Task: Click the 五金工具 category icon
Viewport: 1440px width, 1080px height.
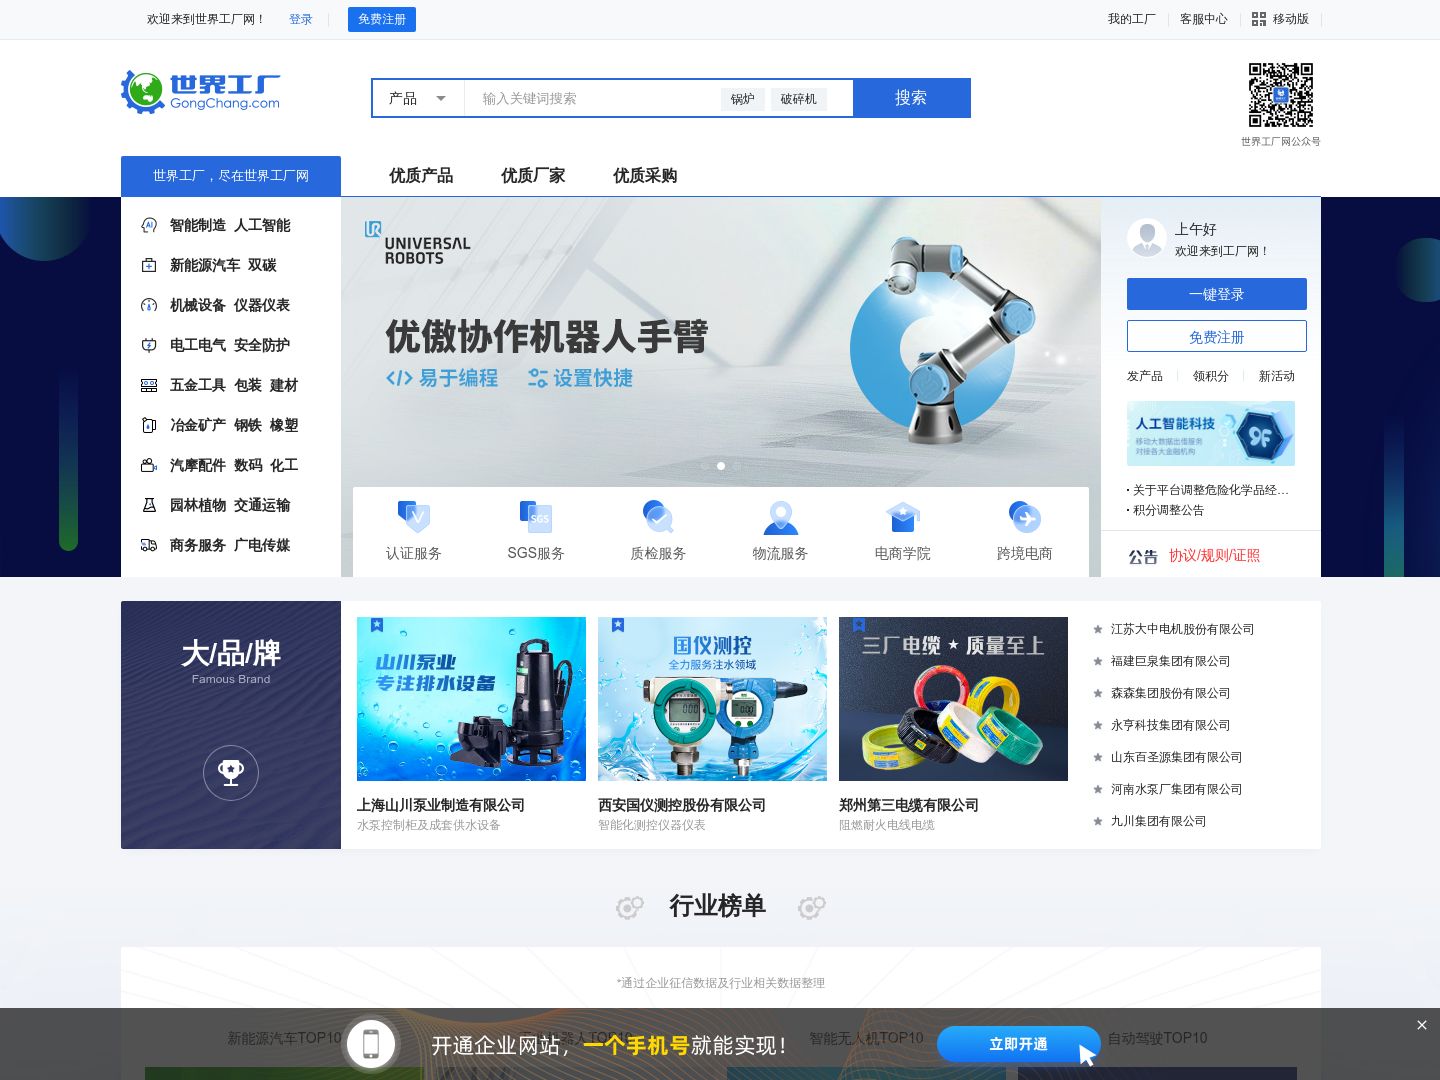Action: pos(149,385)
